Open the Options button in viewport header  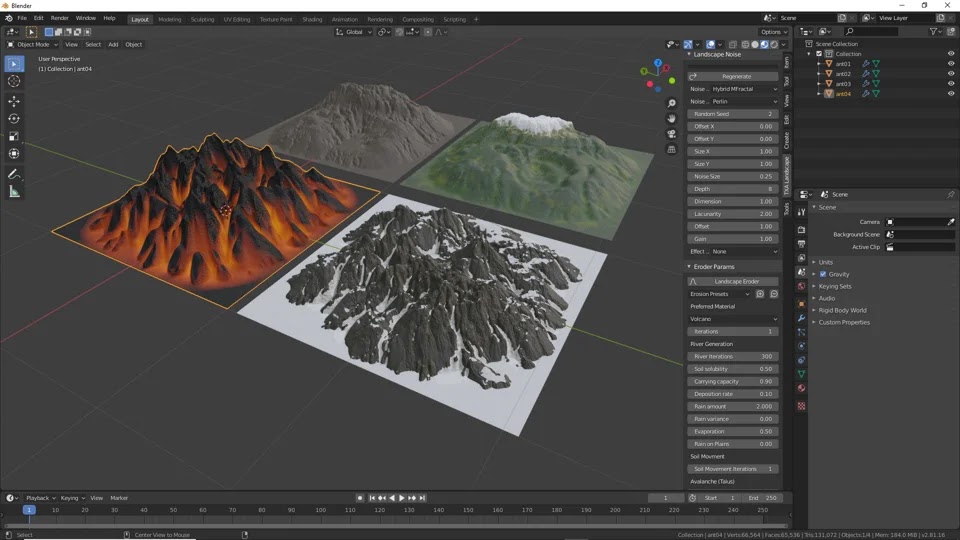point(773,32)
